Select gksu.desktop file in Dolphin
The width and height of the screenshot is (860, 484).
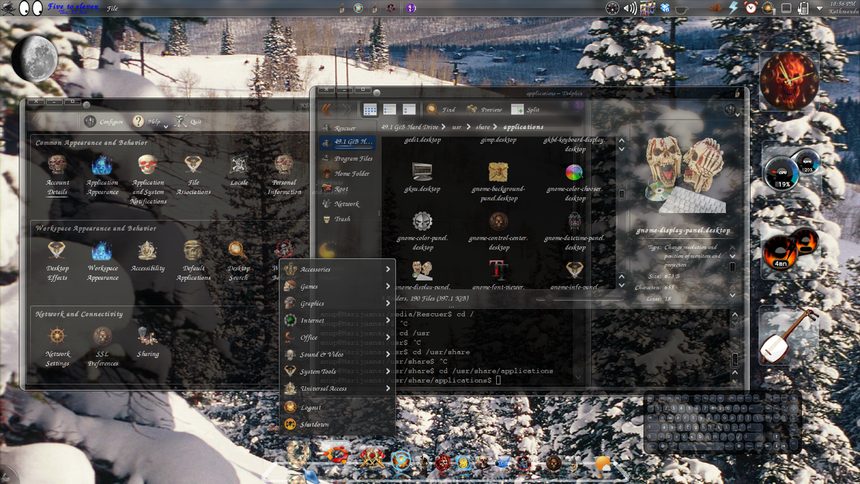[422, 178]
